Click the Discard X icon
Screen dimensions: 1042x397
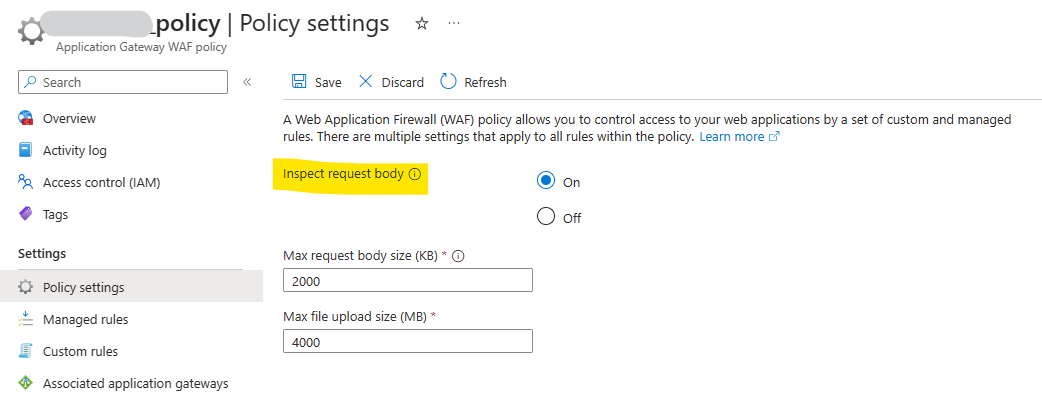coord(366,82)
